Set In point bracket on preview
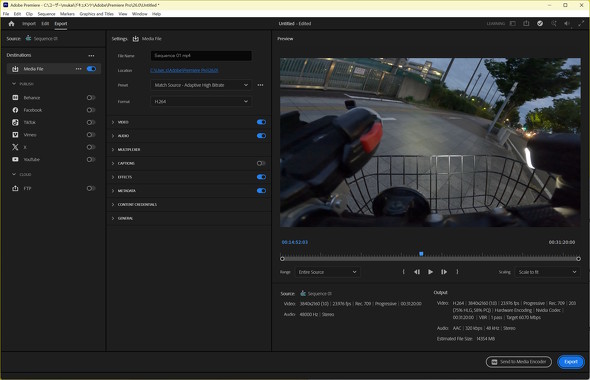 (x=403, y=272)
